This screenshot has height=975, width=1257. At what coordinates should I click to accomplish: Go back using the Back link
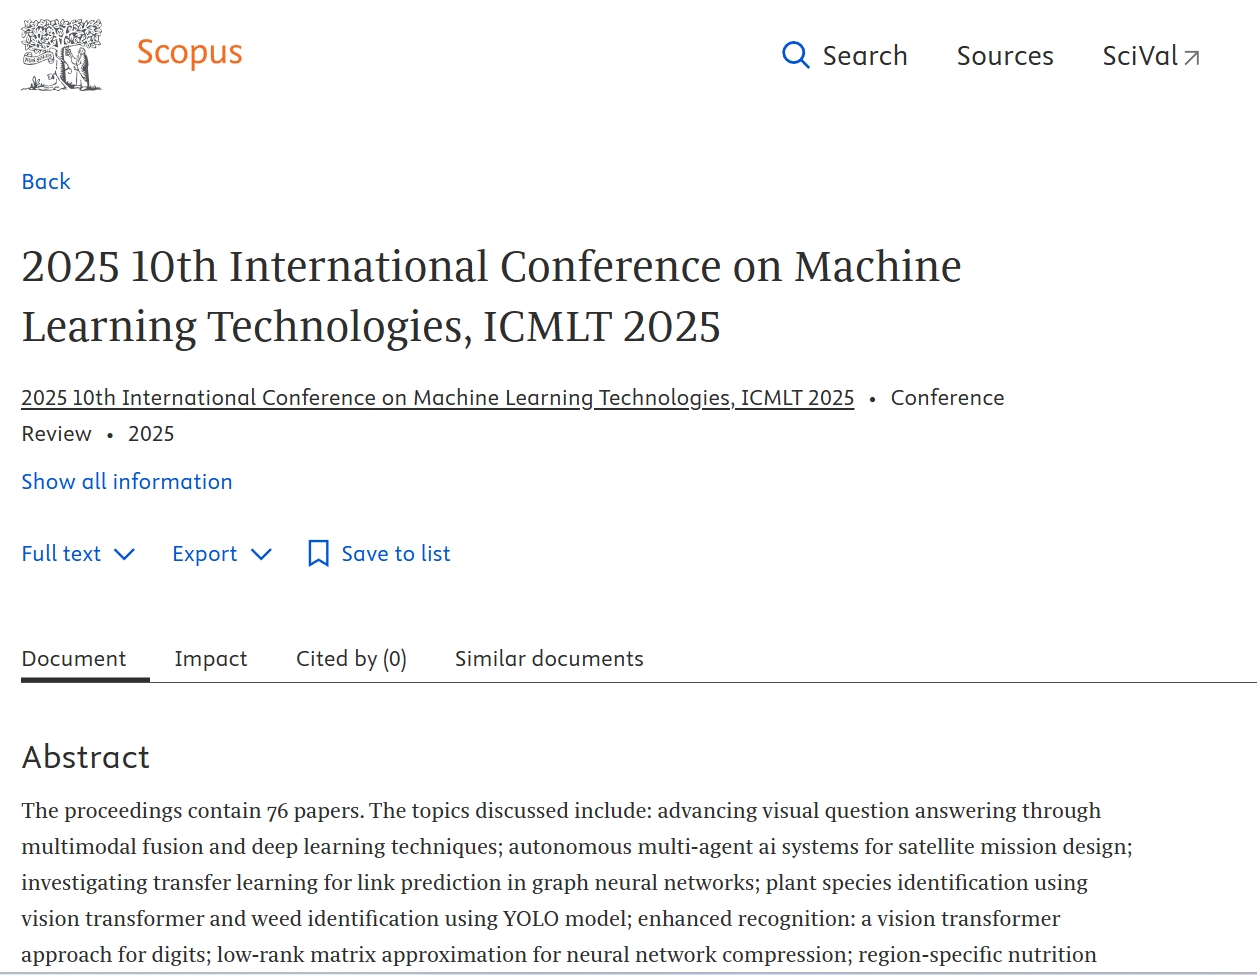click(46, 182)
